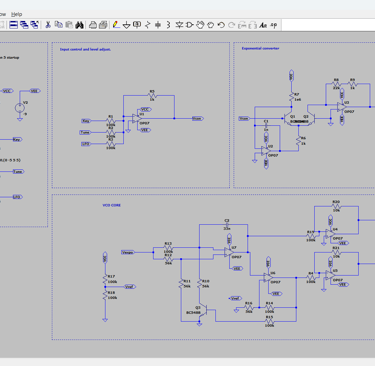Select resistor R7 in Exponential converter

292,97
